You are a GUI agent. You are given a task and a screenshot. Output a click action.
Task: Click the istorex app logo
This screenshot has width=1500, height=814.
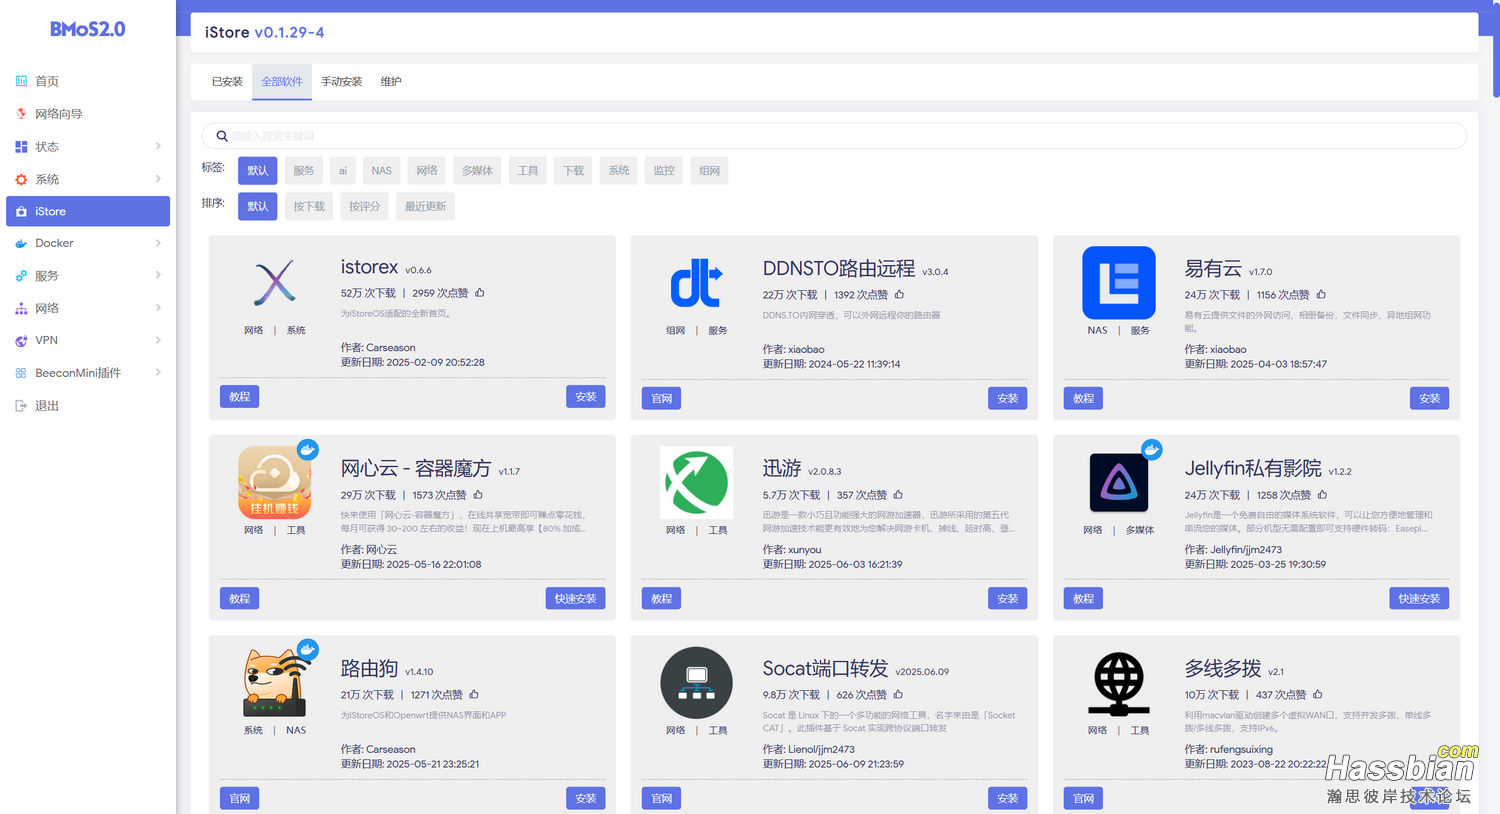pos(275,283)
